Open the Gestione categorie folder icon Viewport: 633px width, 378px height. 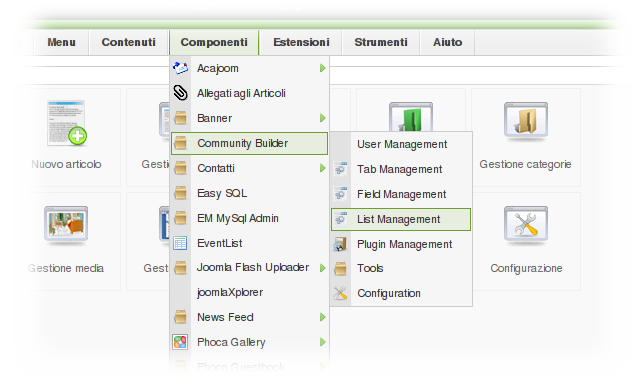click(526, 120)
